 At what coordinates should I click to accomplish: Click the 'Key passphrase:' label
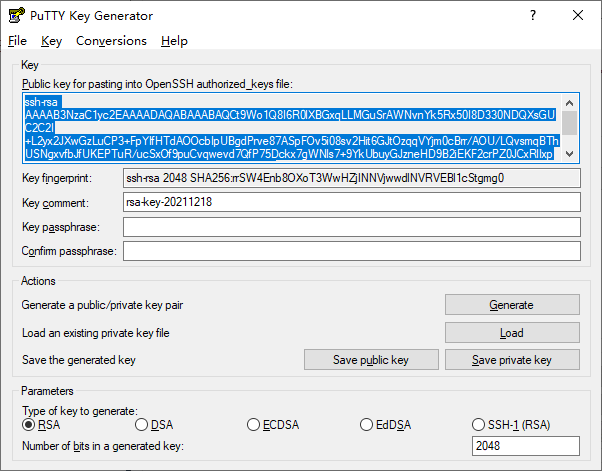pyautogui.click(x=61, y=227)
